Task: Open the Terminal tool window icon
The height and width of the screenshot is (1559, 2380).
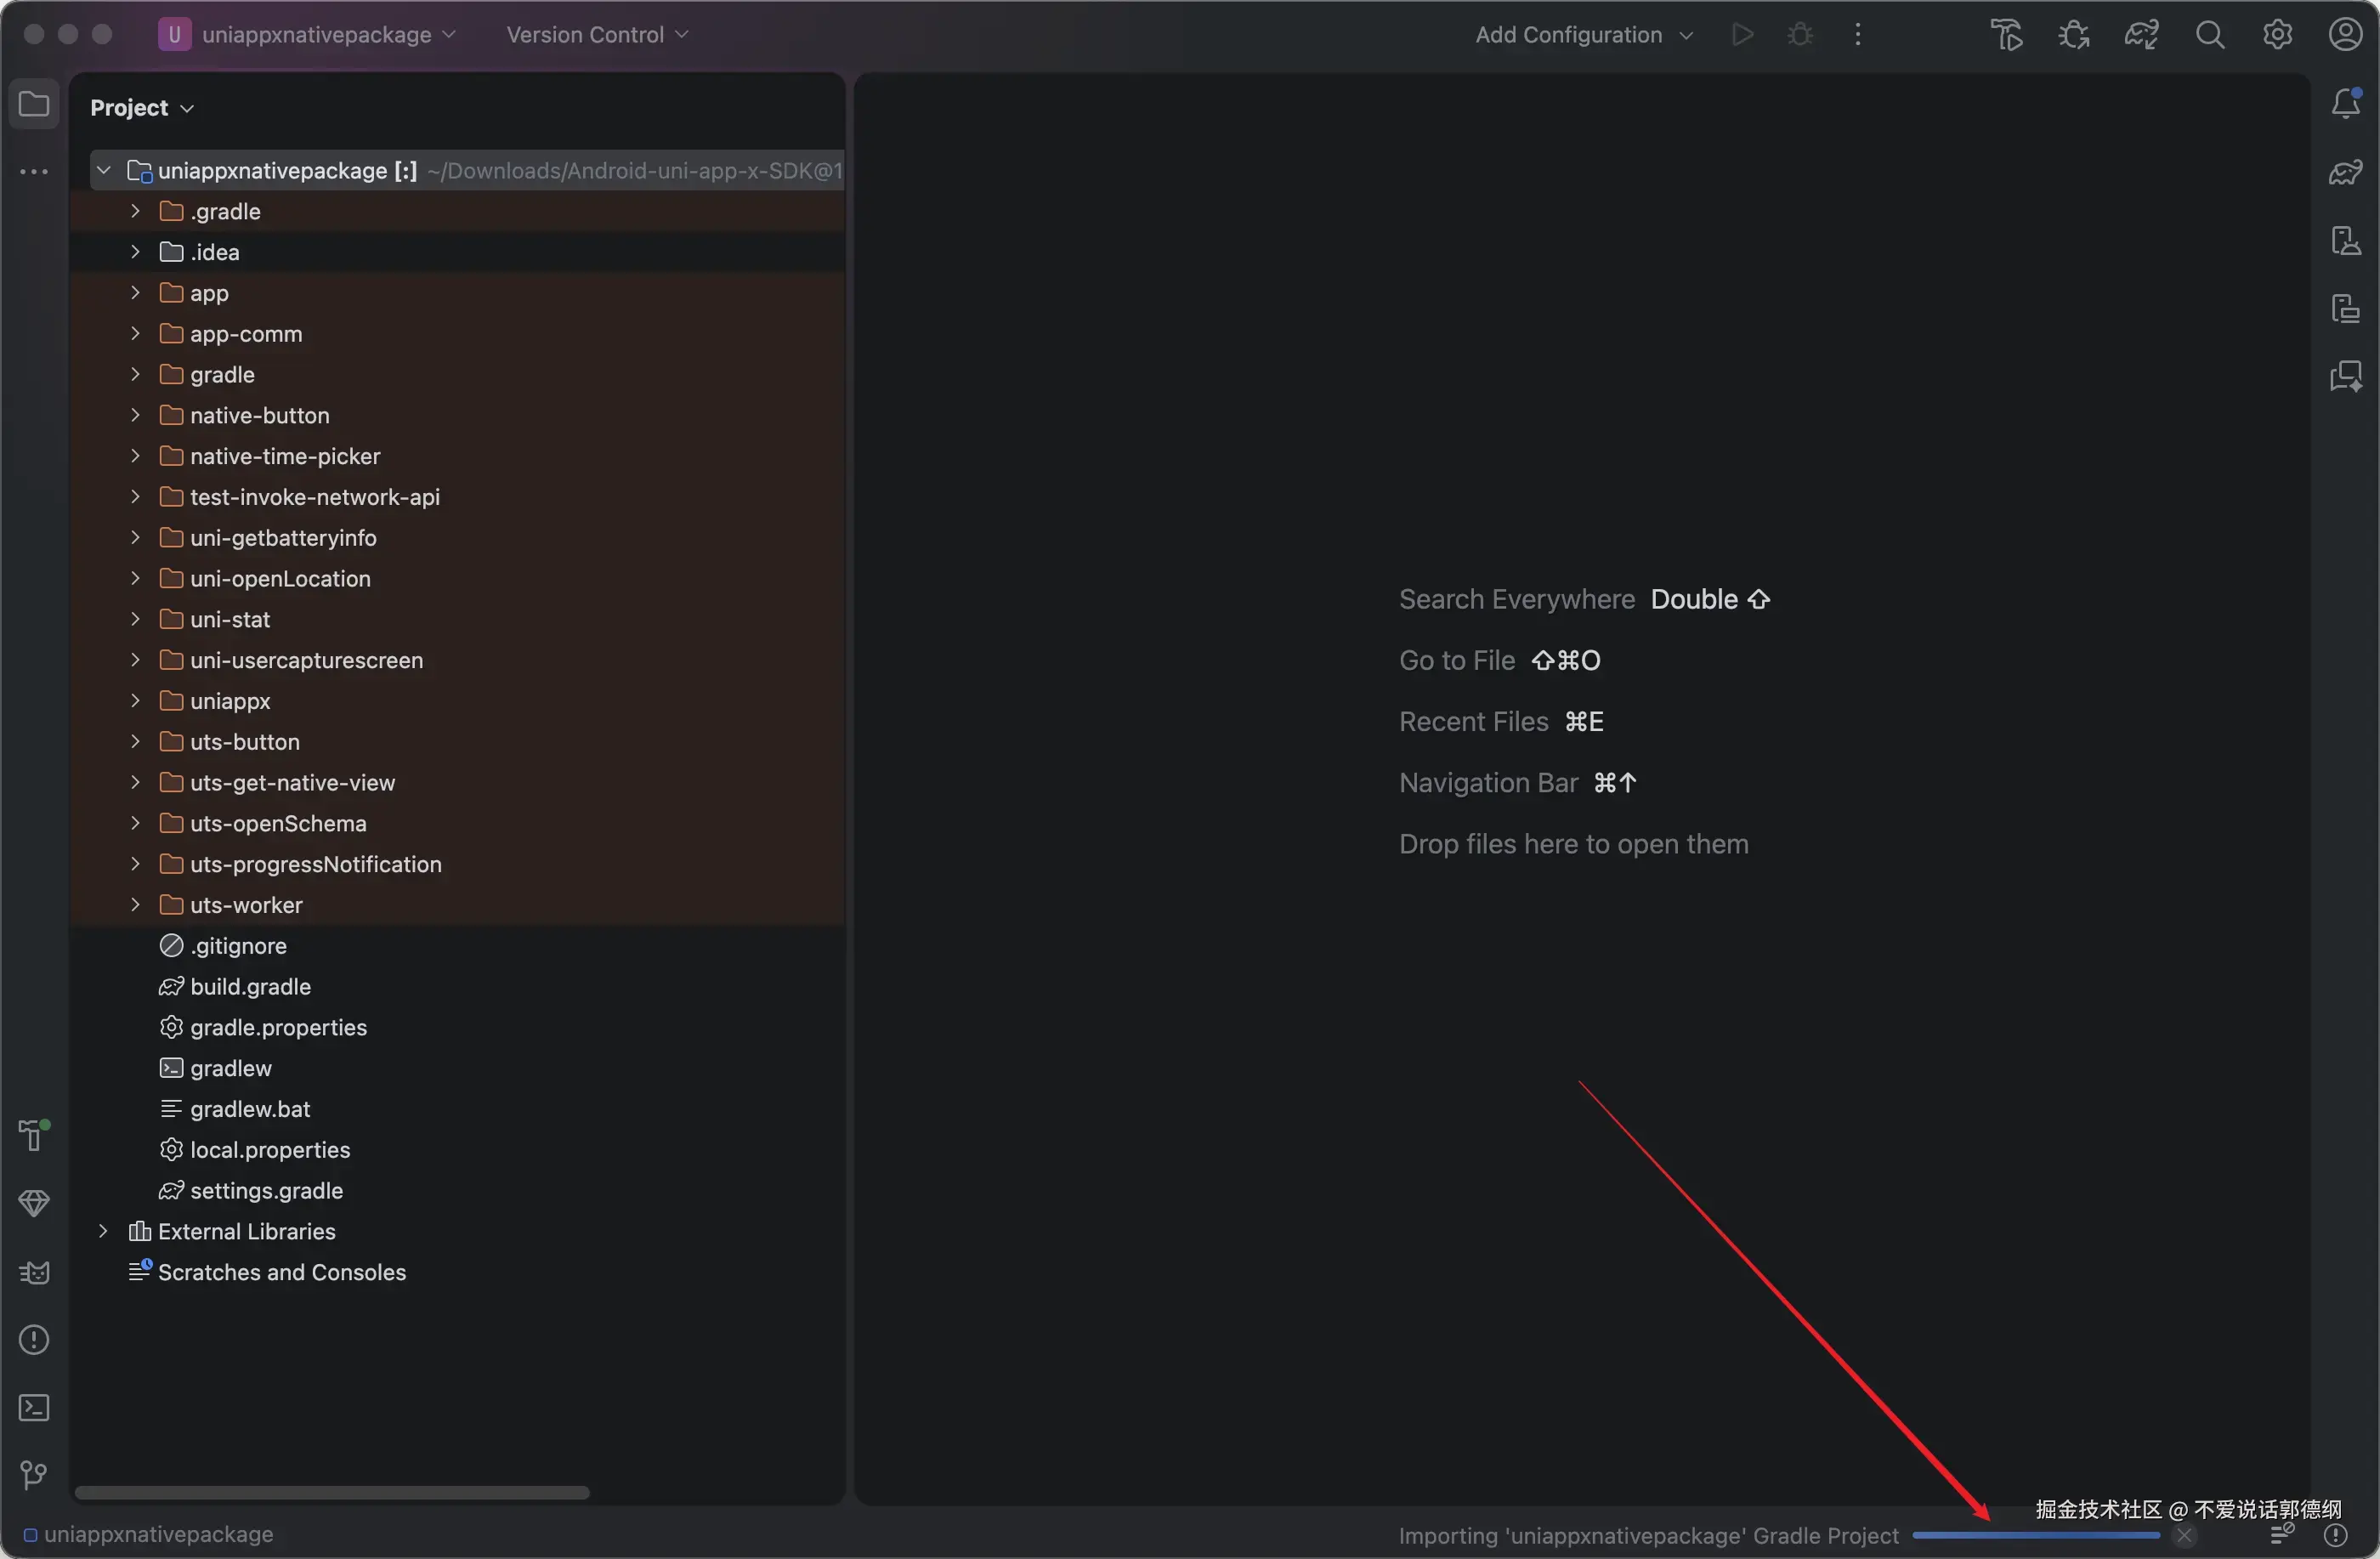Action: point(34,1408)
